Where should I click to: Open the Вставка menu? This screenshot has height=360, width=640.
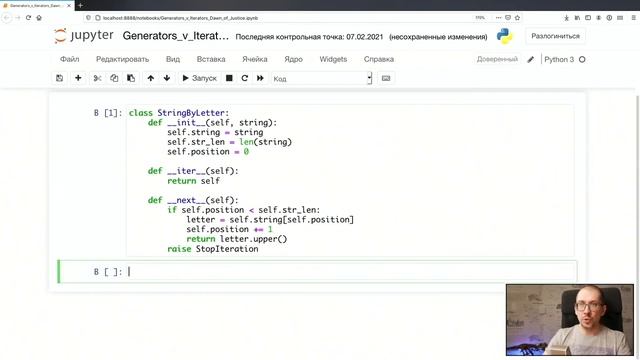(x=211, y=59)
